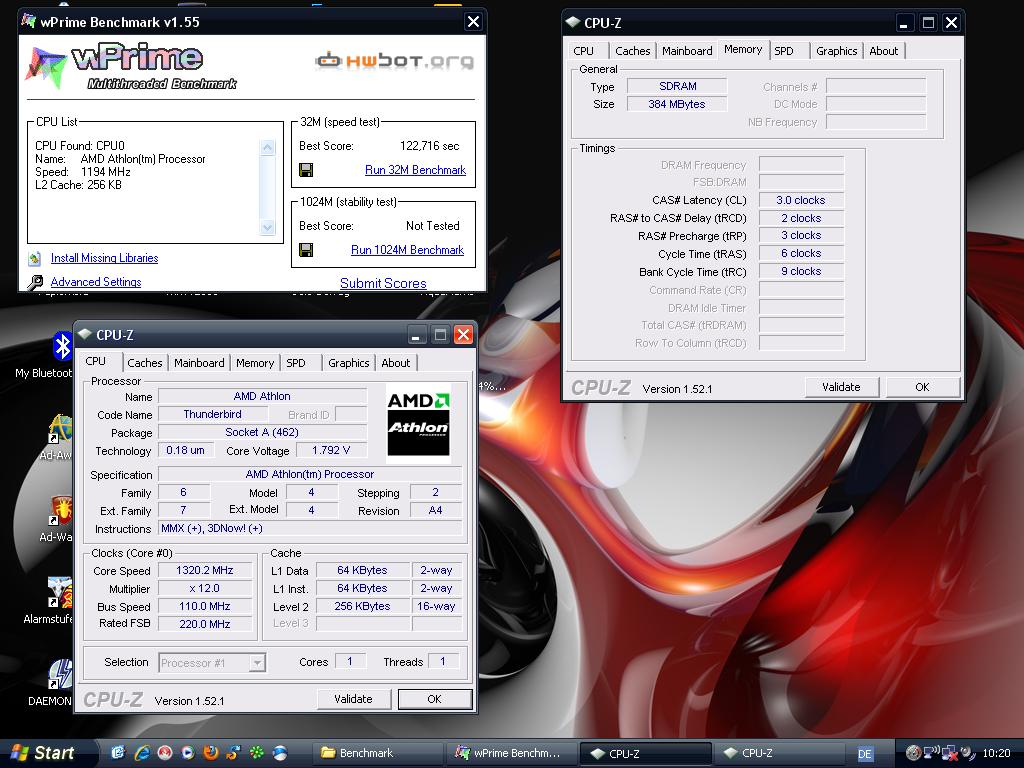Image resolution: width=1024 pixels, height=768 pixels.
Task: Open Caches tab in the front CPU-Z window
Action: click(144, 363)
